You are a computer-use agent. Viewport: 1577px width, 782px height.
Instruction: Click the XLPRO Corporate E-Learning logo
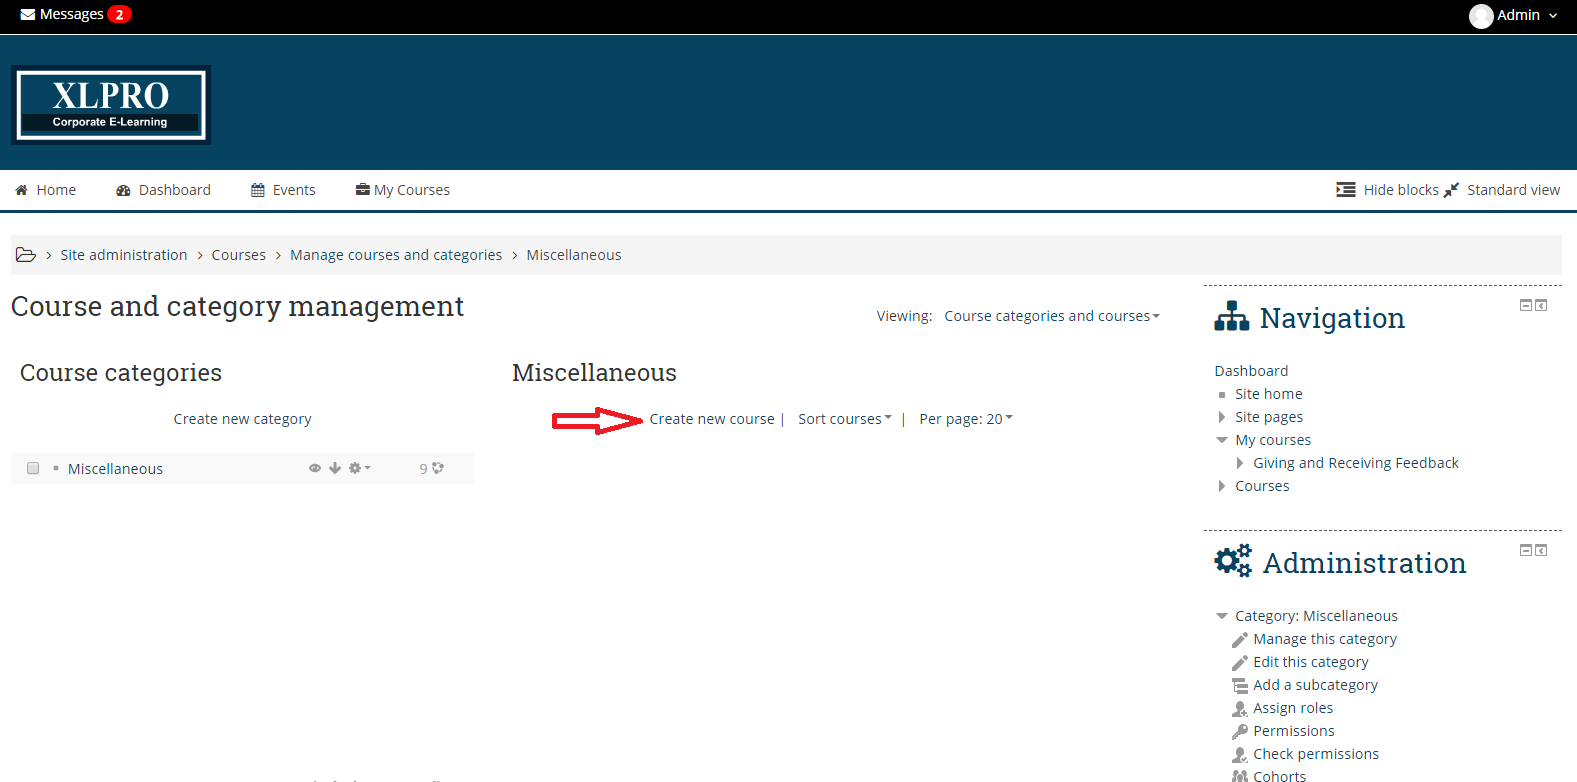coord(111,105)
